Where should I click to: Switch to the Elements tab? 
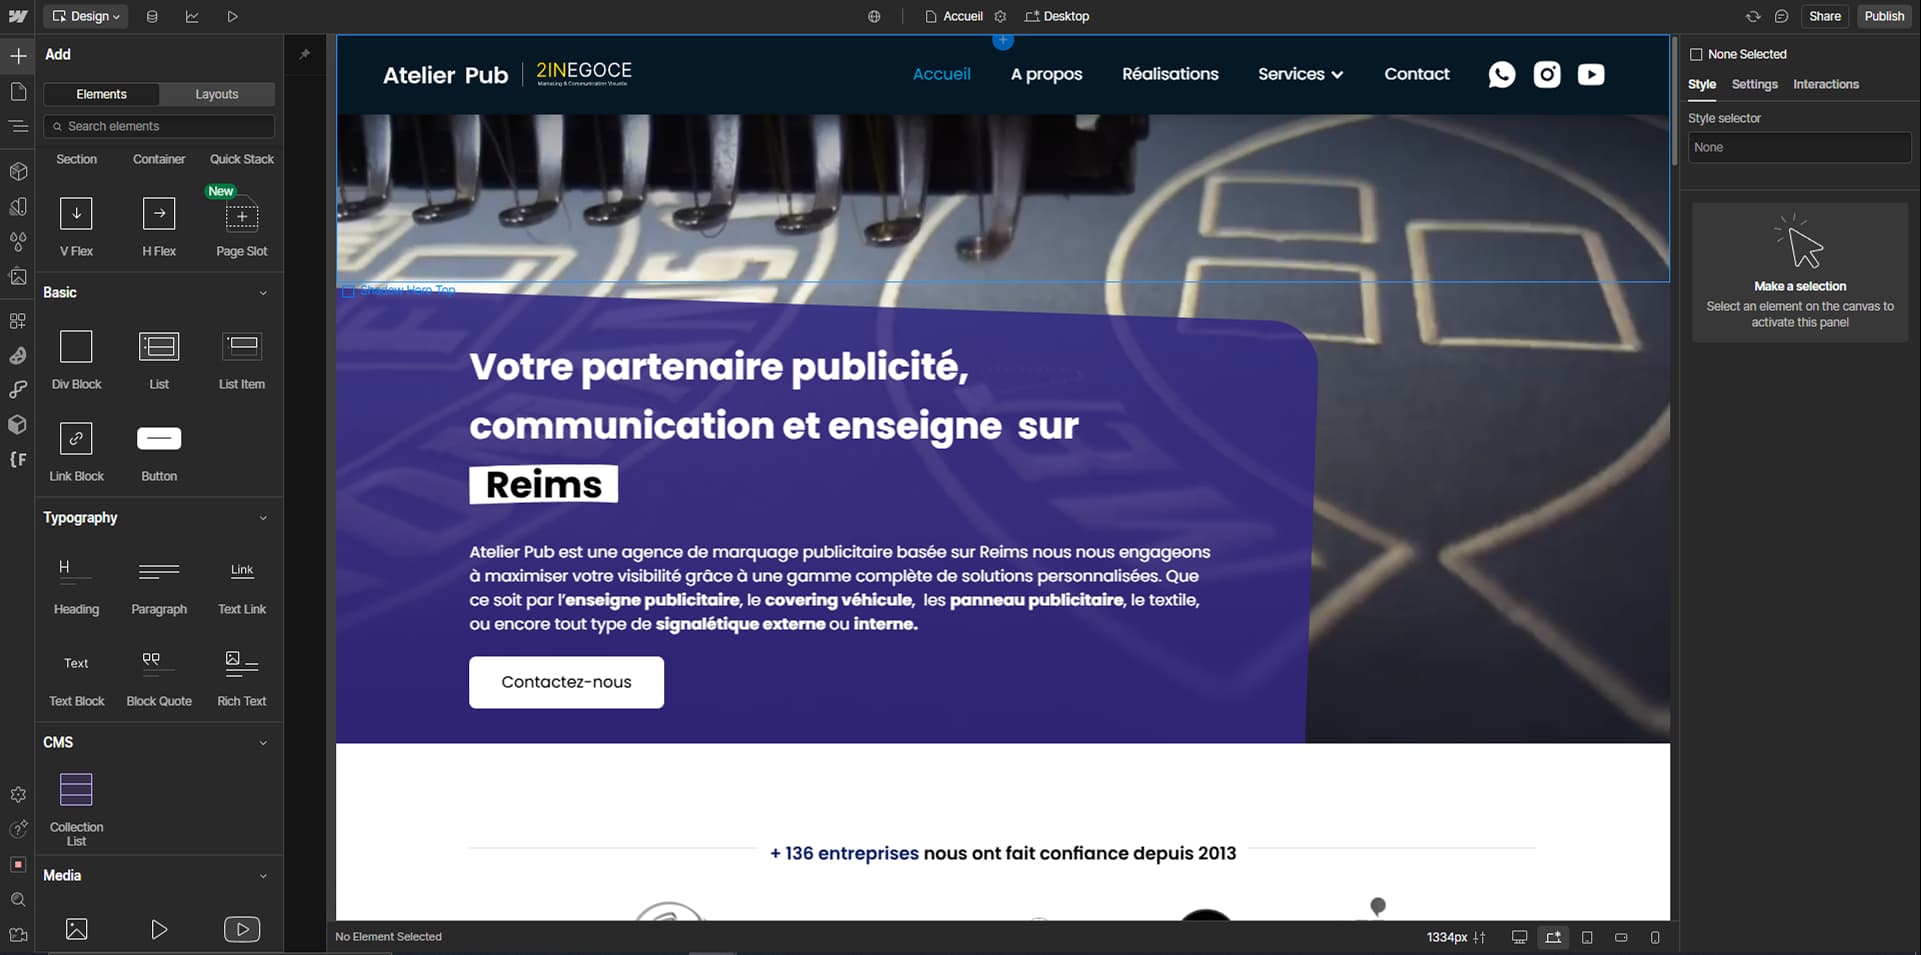click(101, 94)
